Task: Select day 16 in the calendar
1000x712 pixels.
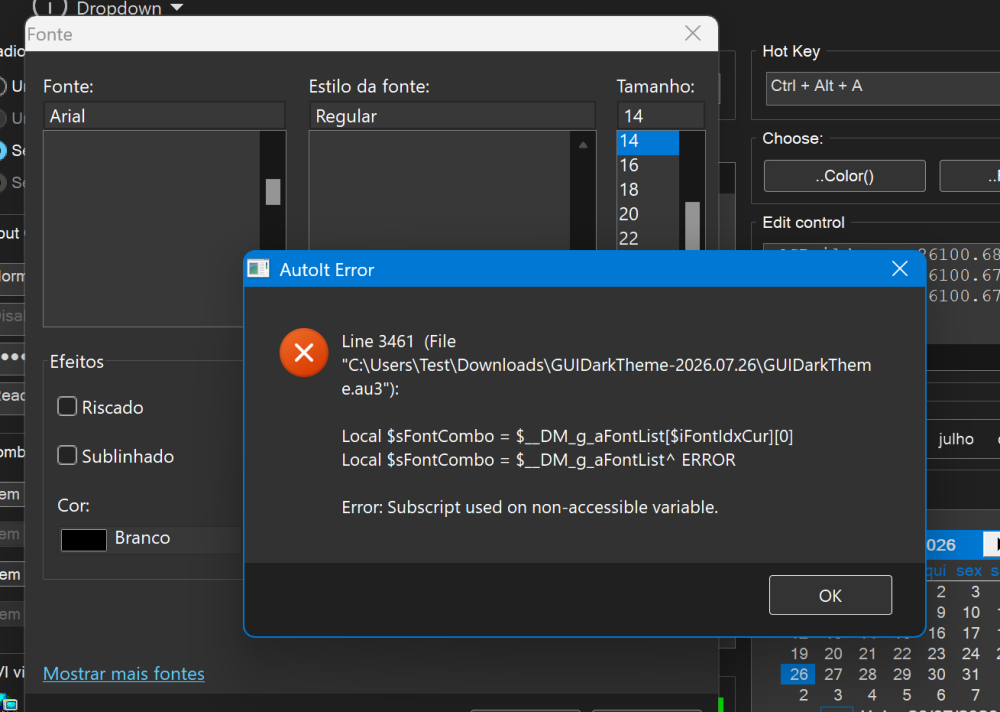Action: [x=936, y=633]
